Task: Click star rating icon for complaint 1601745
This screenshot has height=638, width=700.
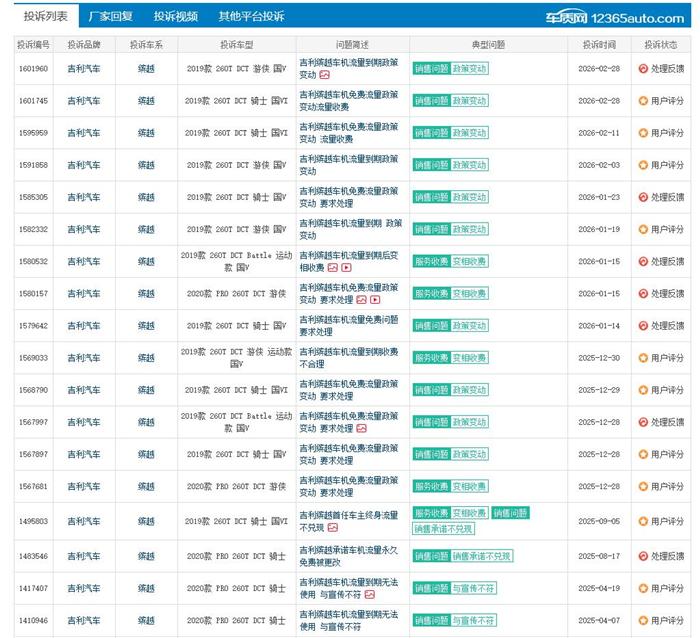Action: [x=643, y=101]
